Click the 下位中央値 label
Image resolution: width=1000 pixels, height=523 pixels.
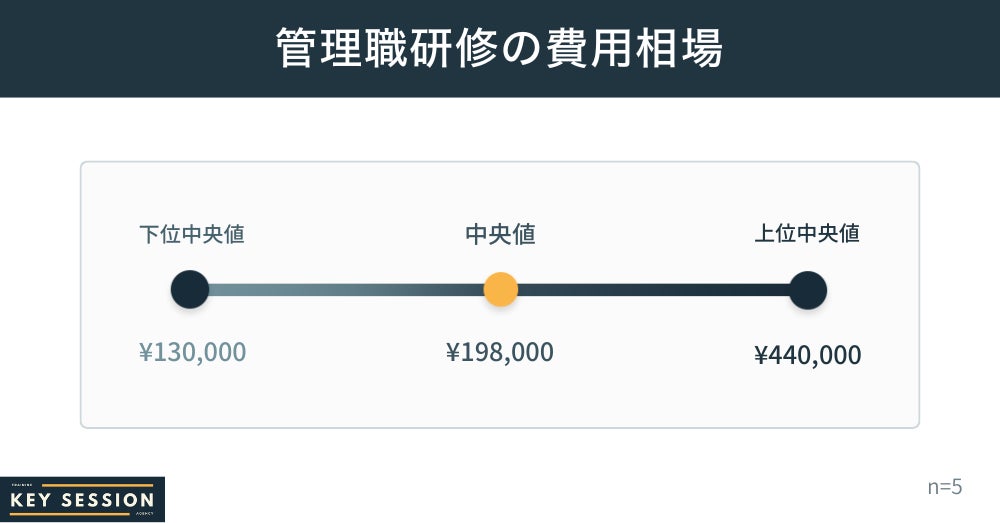(x=192, y=235)
